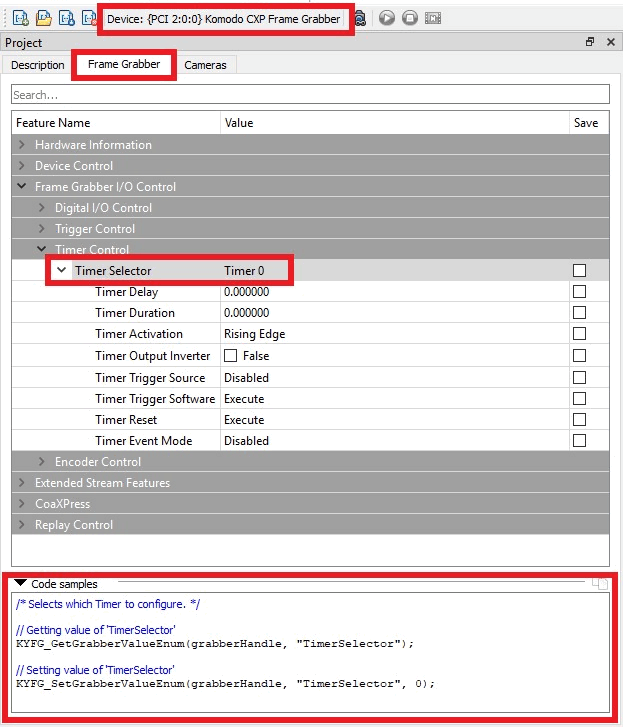Tick the Save checkbox for Timer Delay
623x727 pixels.
(x=579, y=292)
